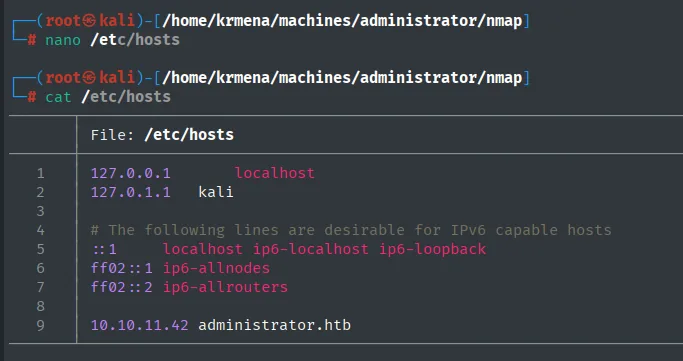This screenshot has width=683, height=361.
Task: Click the 'ff02::1' address on line 6
Action: coord(122,268)
